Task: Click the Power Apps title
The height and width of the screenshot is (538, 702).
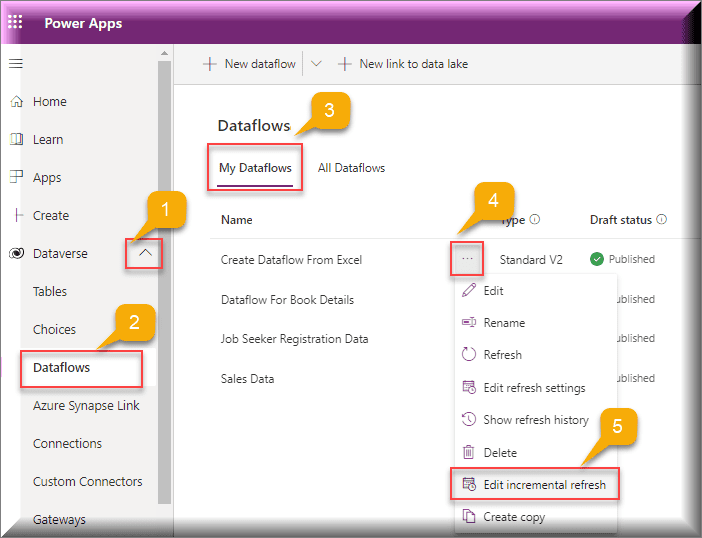Action: (83, 23)
